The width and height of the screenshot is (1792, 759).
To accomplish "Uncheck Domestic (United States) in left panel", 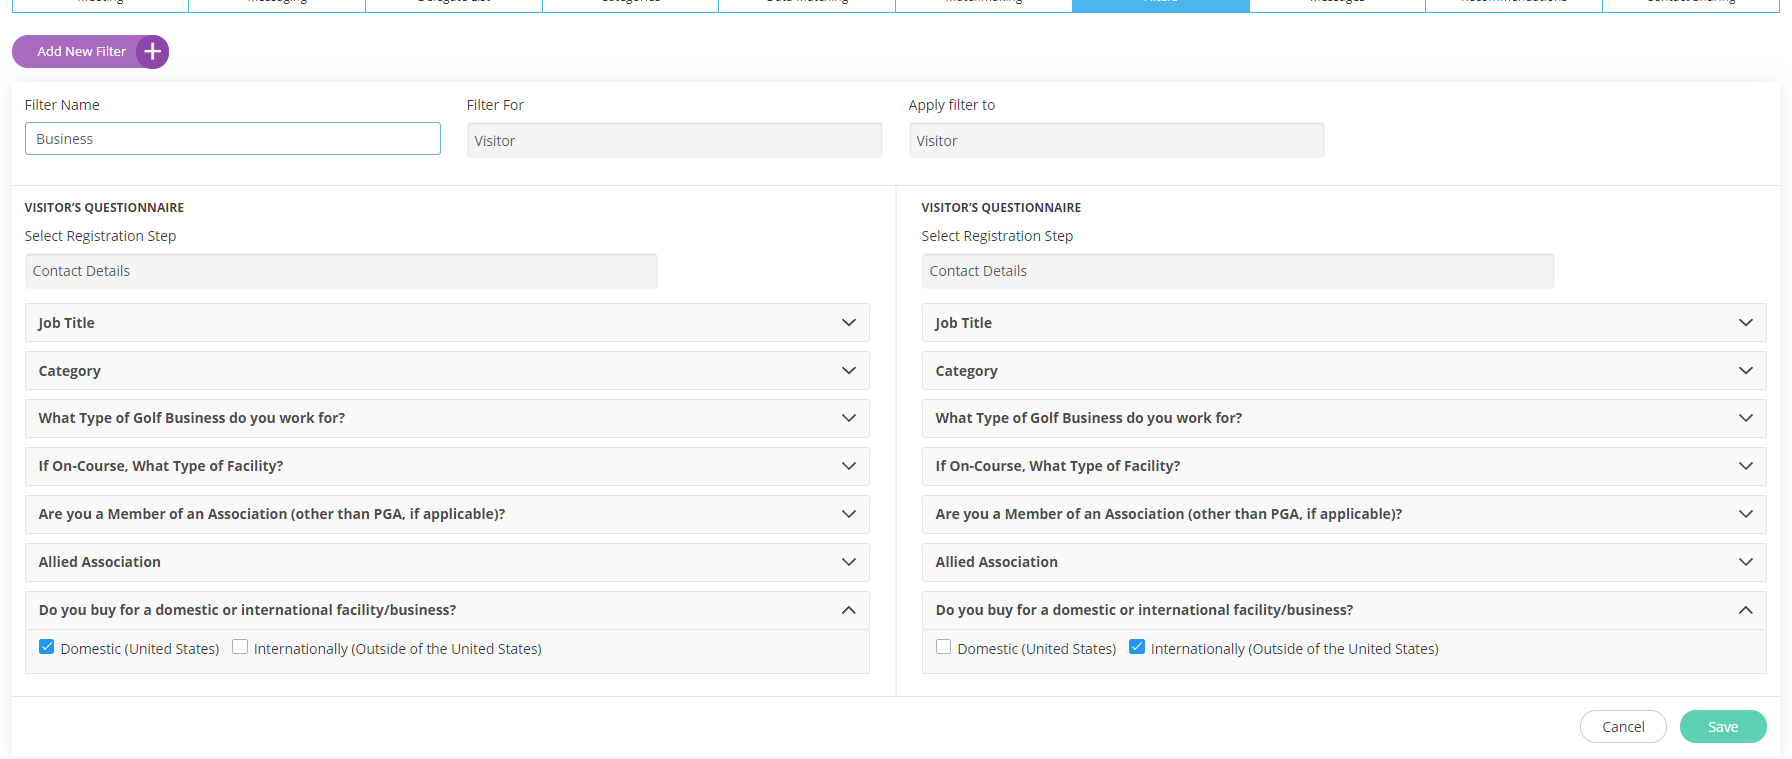I will 47,647.
